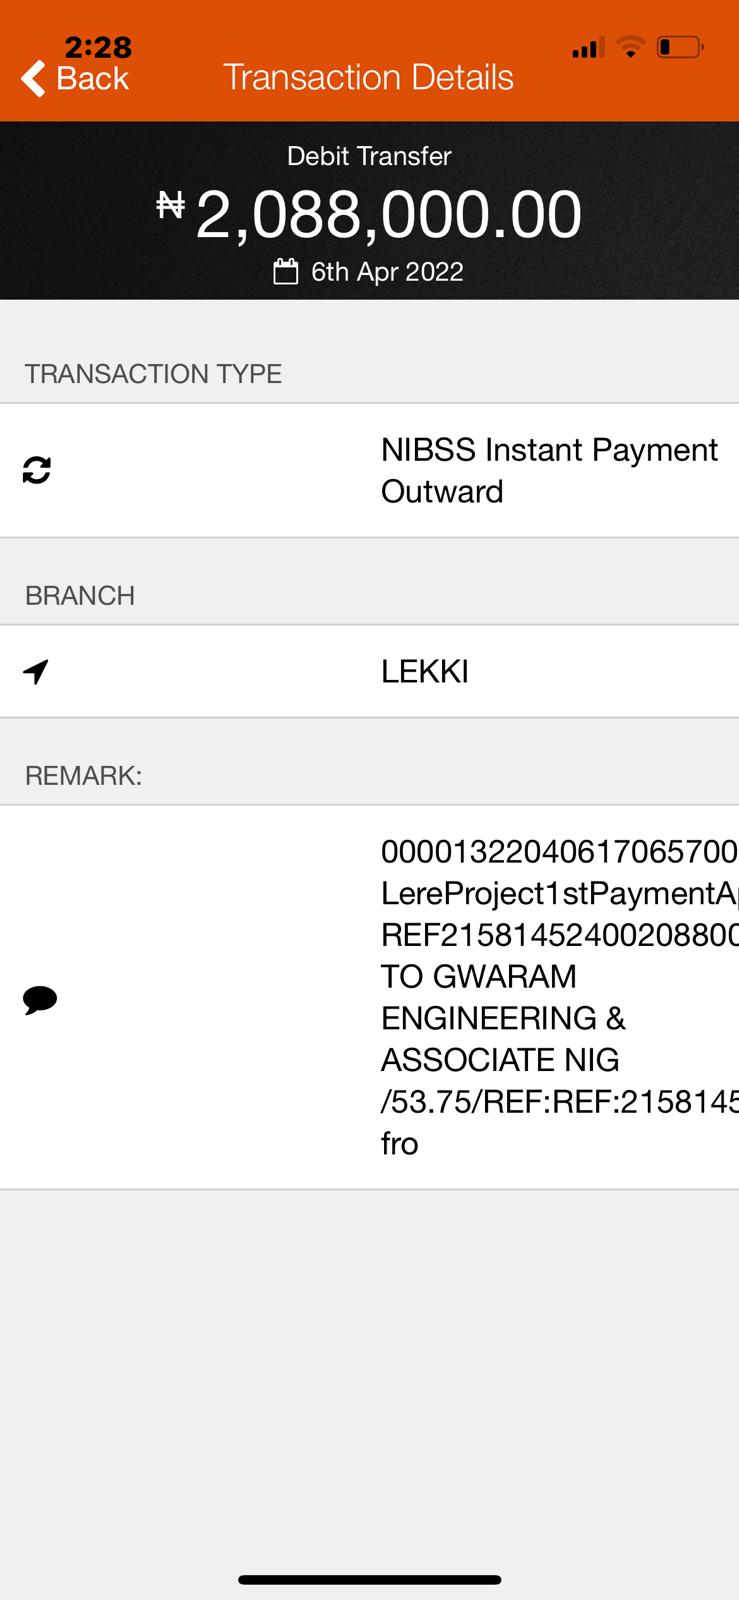The height and width of the screenshot is (1600, 739).
Task: Tap the Back chevron arrow icon
Action: [x=33, y=78]
